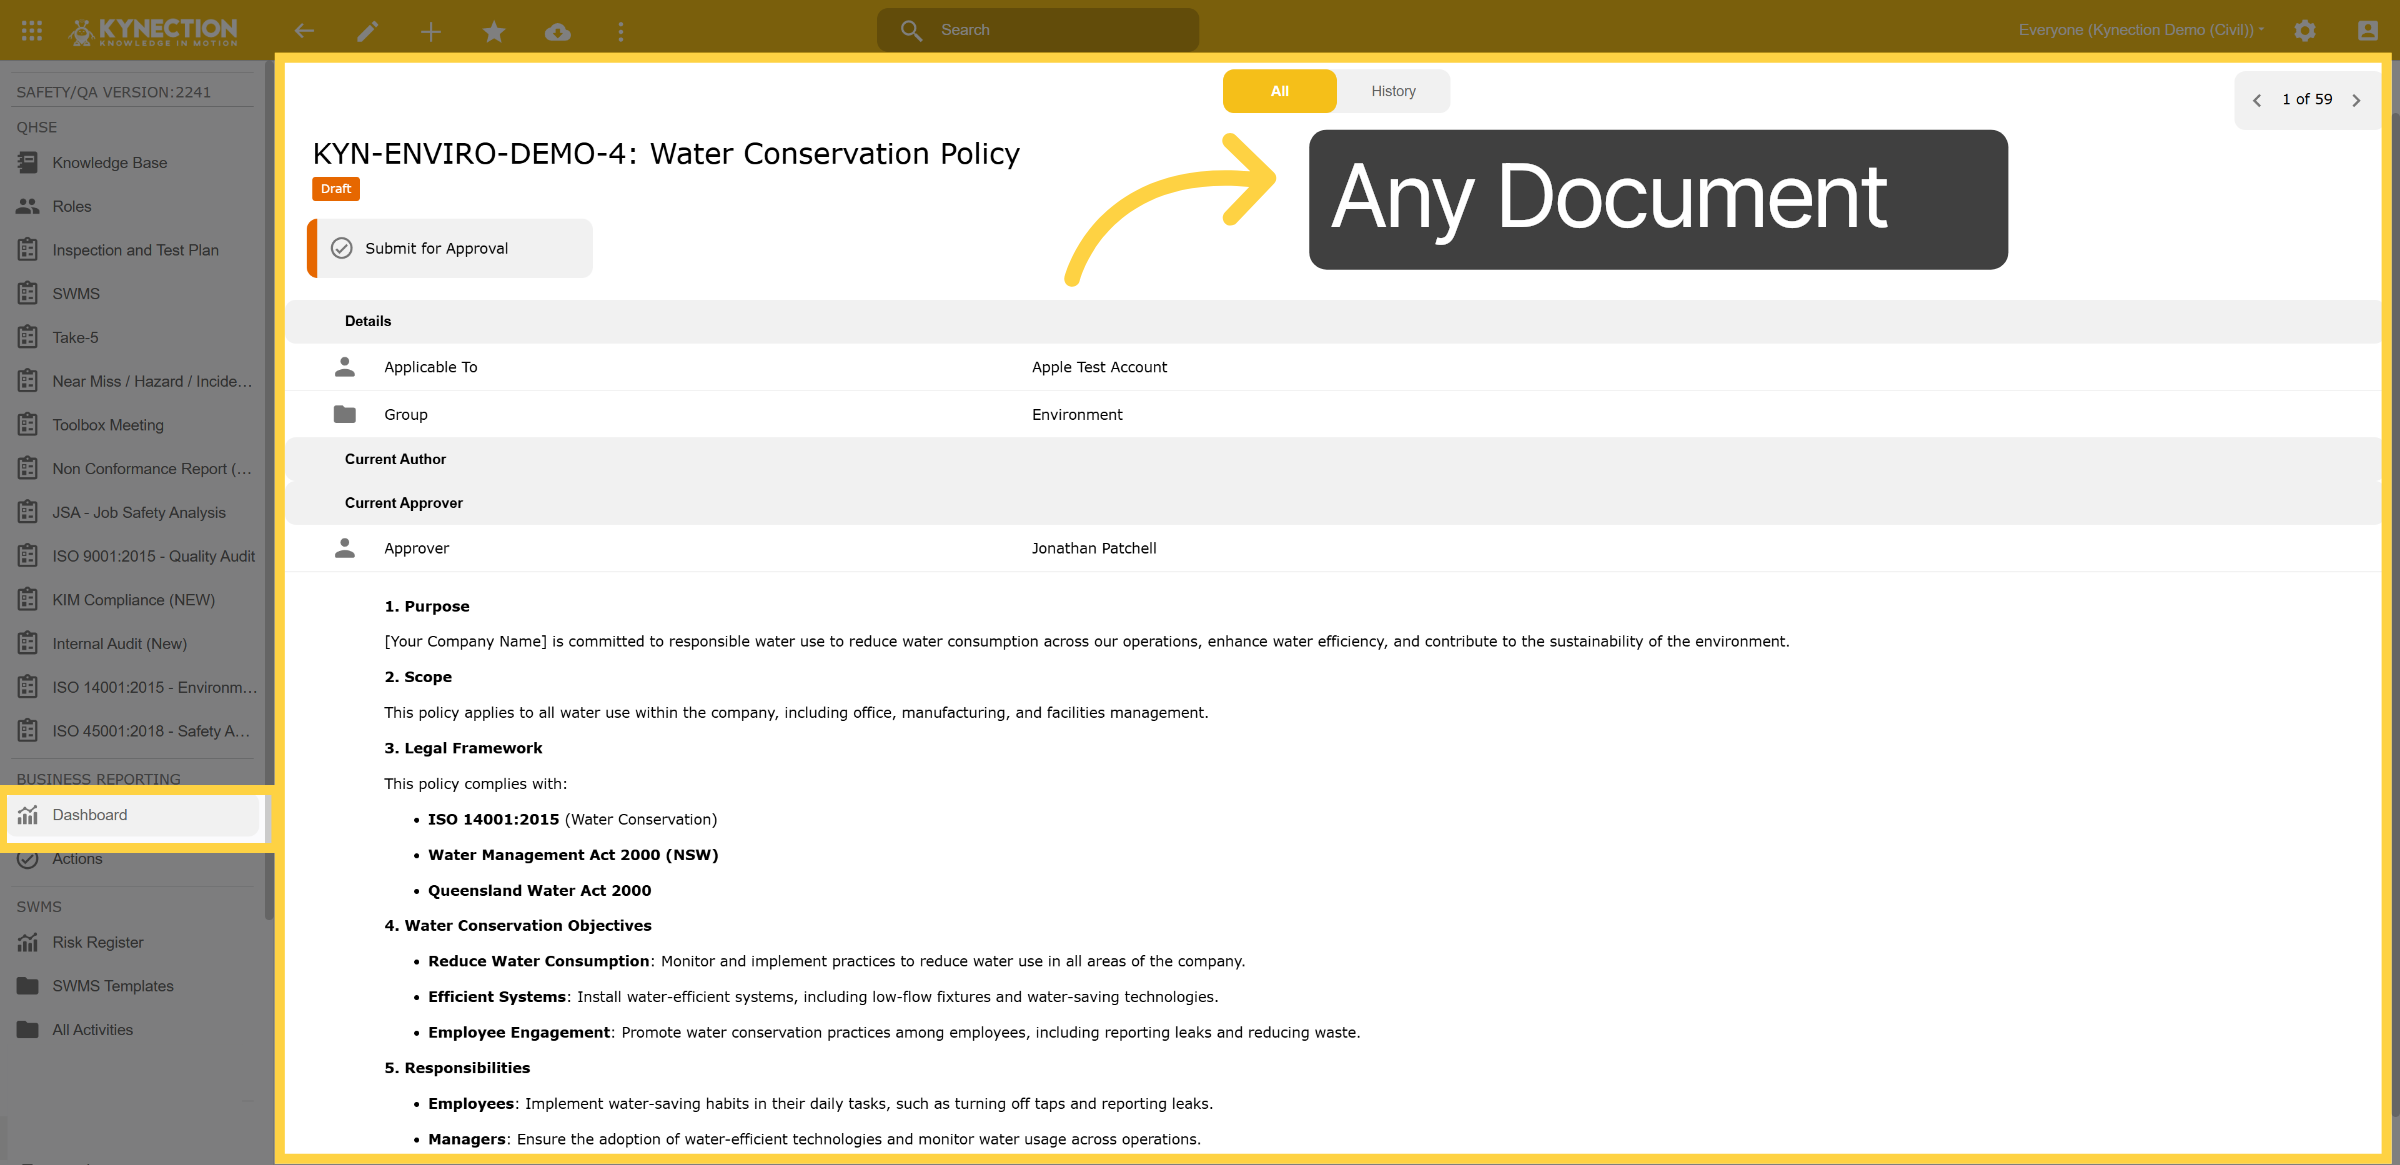Open Inspection and Test Plan
This screenshot has width=2400, height=1165.
click(136, 250)
